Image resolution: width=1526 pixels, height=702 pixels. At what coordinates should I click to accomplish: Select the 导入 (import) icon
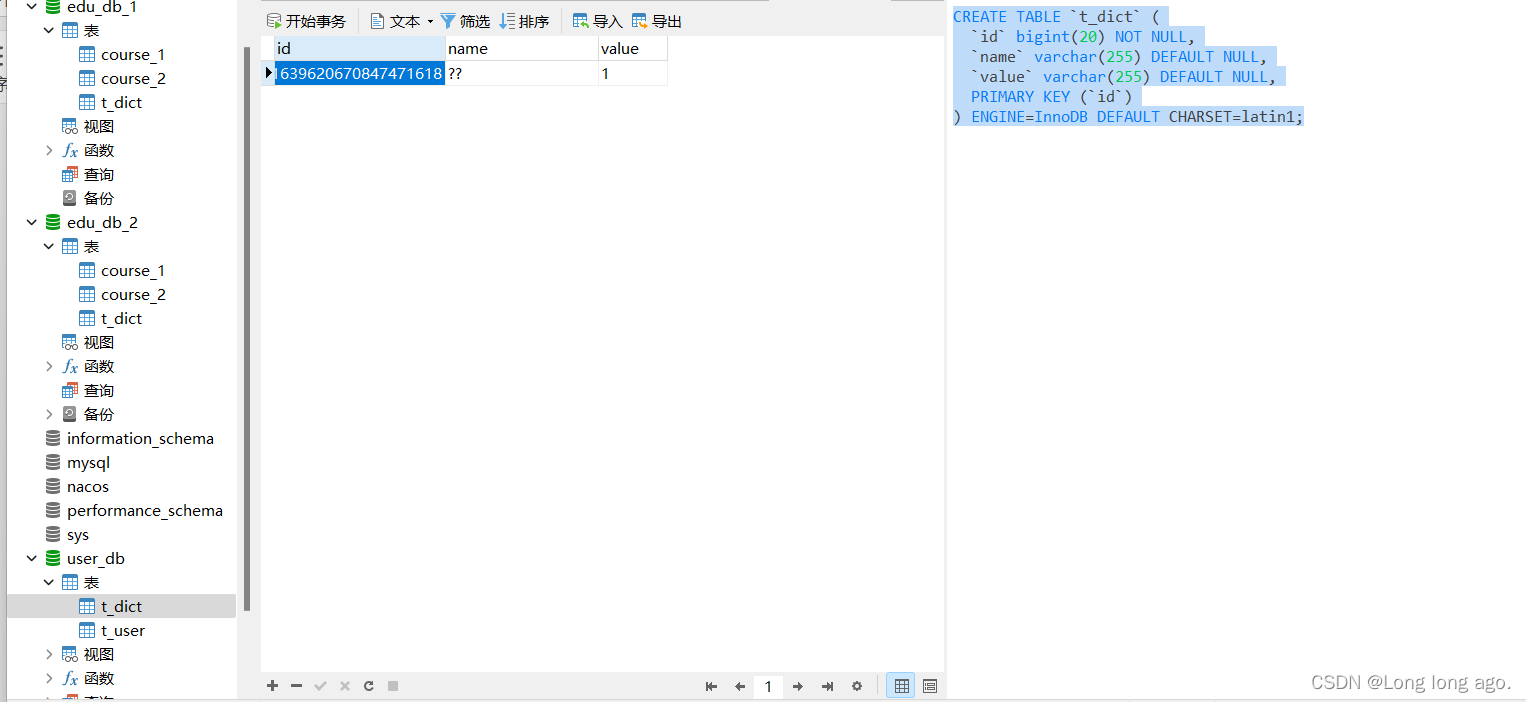click(x=597, y=20)
